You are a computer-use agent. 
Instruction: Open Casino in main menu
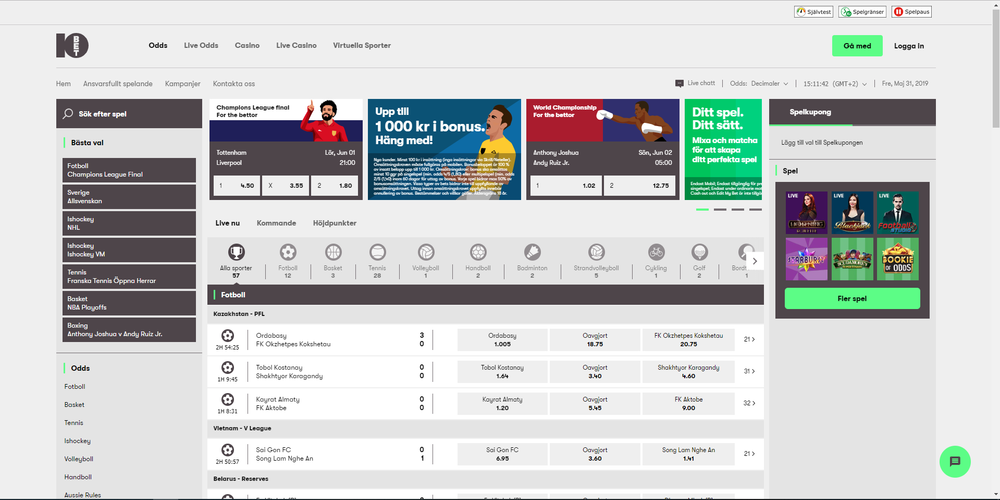click(x=247, y=46)
